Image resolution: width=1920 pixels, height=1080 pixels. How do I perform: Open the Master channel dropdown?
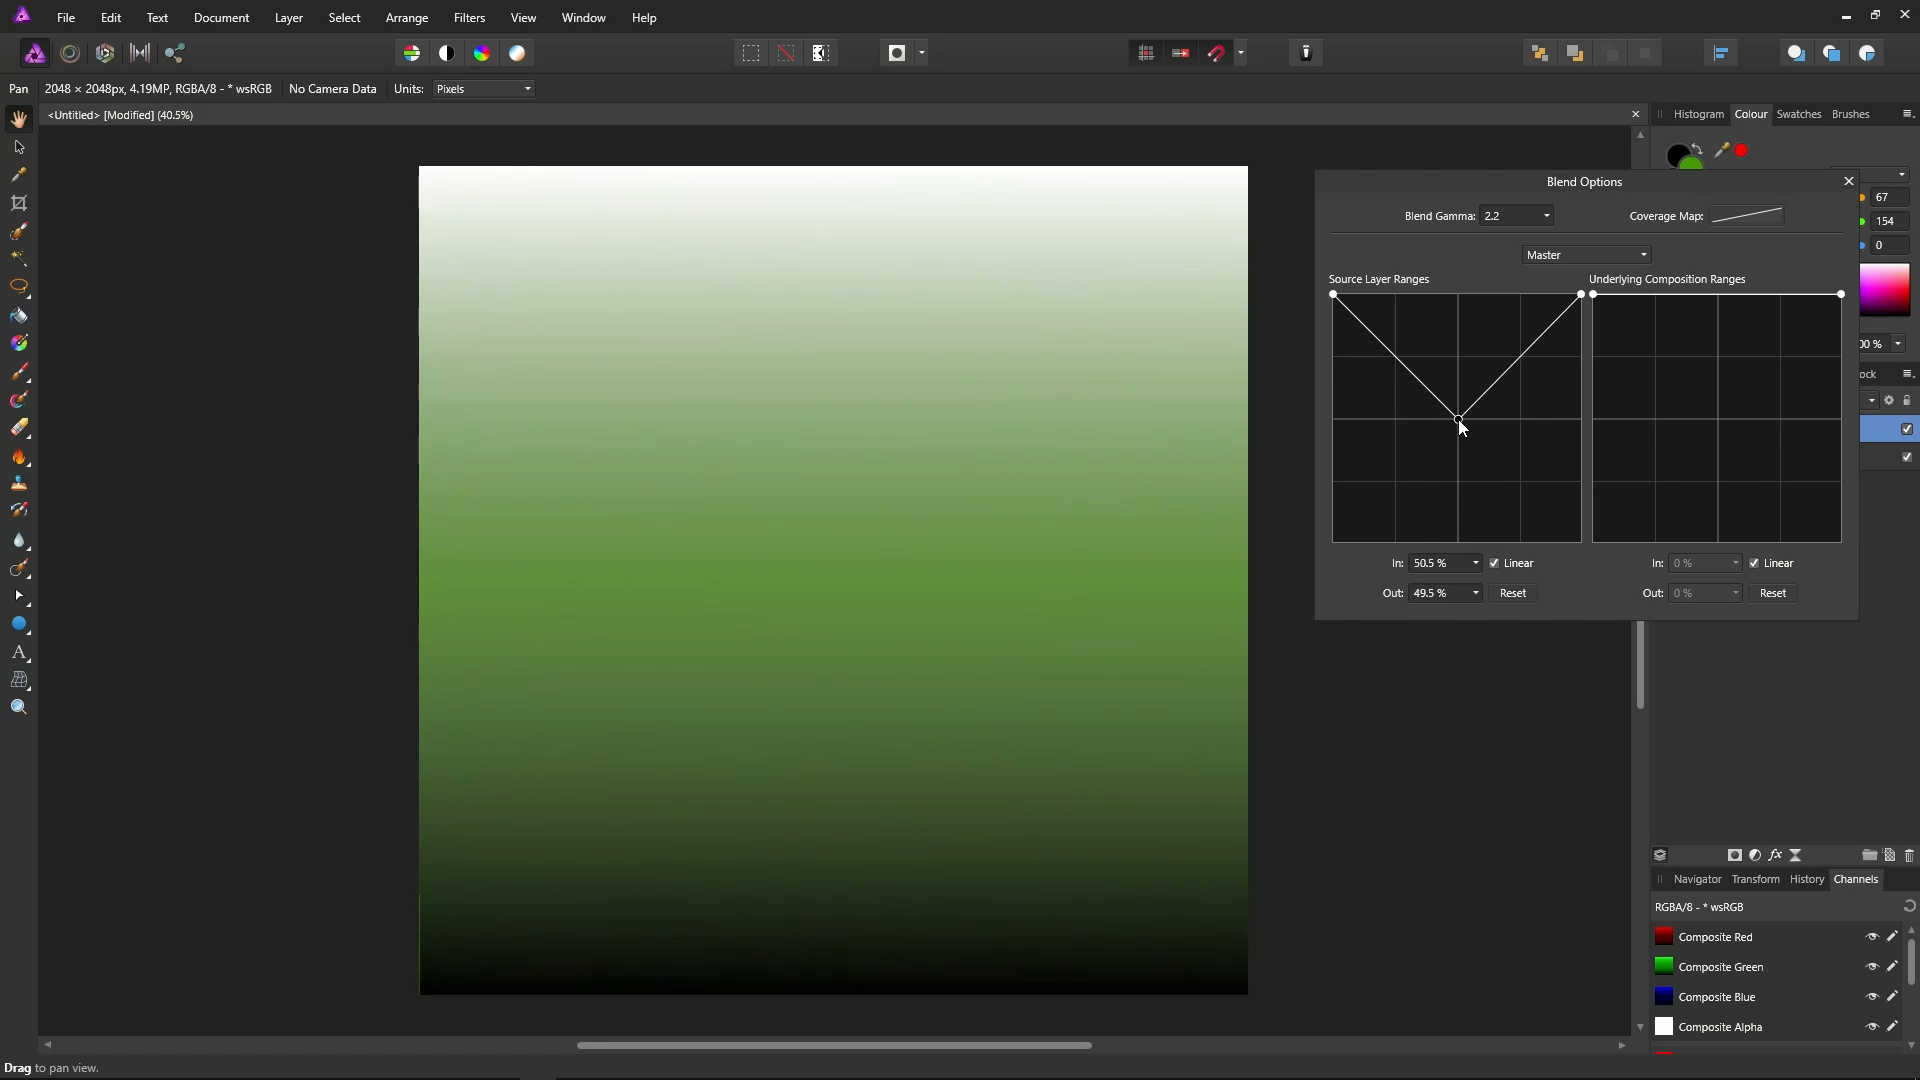[1586, 255]
